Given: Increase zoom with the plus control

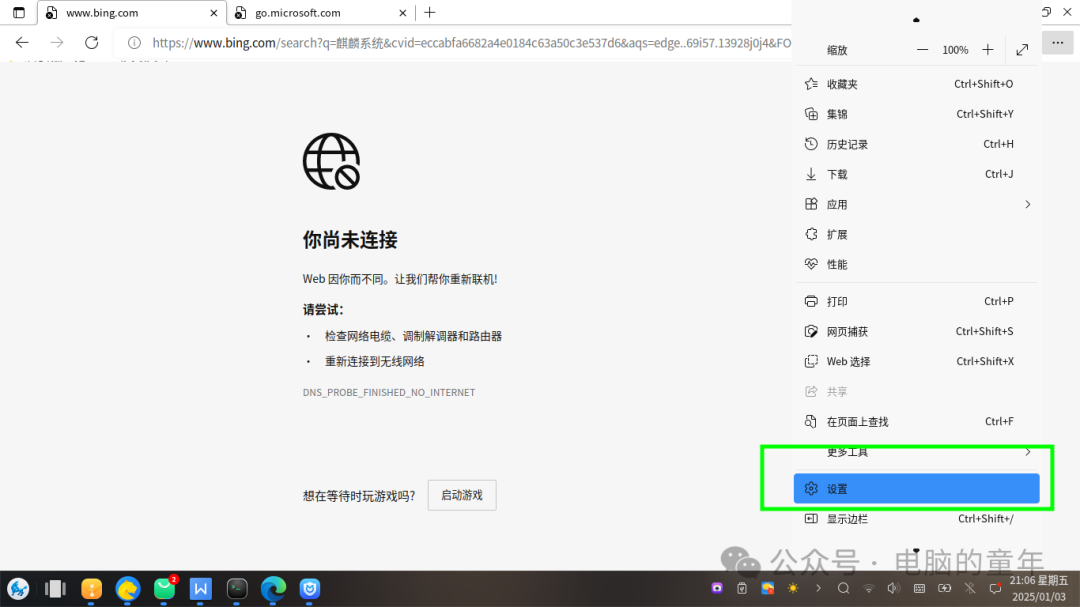Looking at the screenshot, I should click(987, 48).
